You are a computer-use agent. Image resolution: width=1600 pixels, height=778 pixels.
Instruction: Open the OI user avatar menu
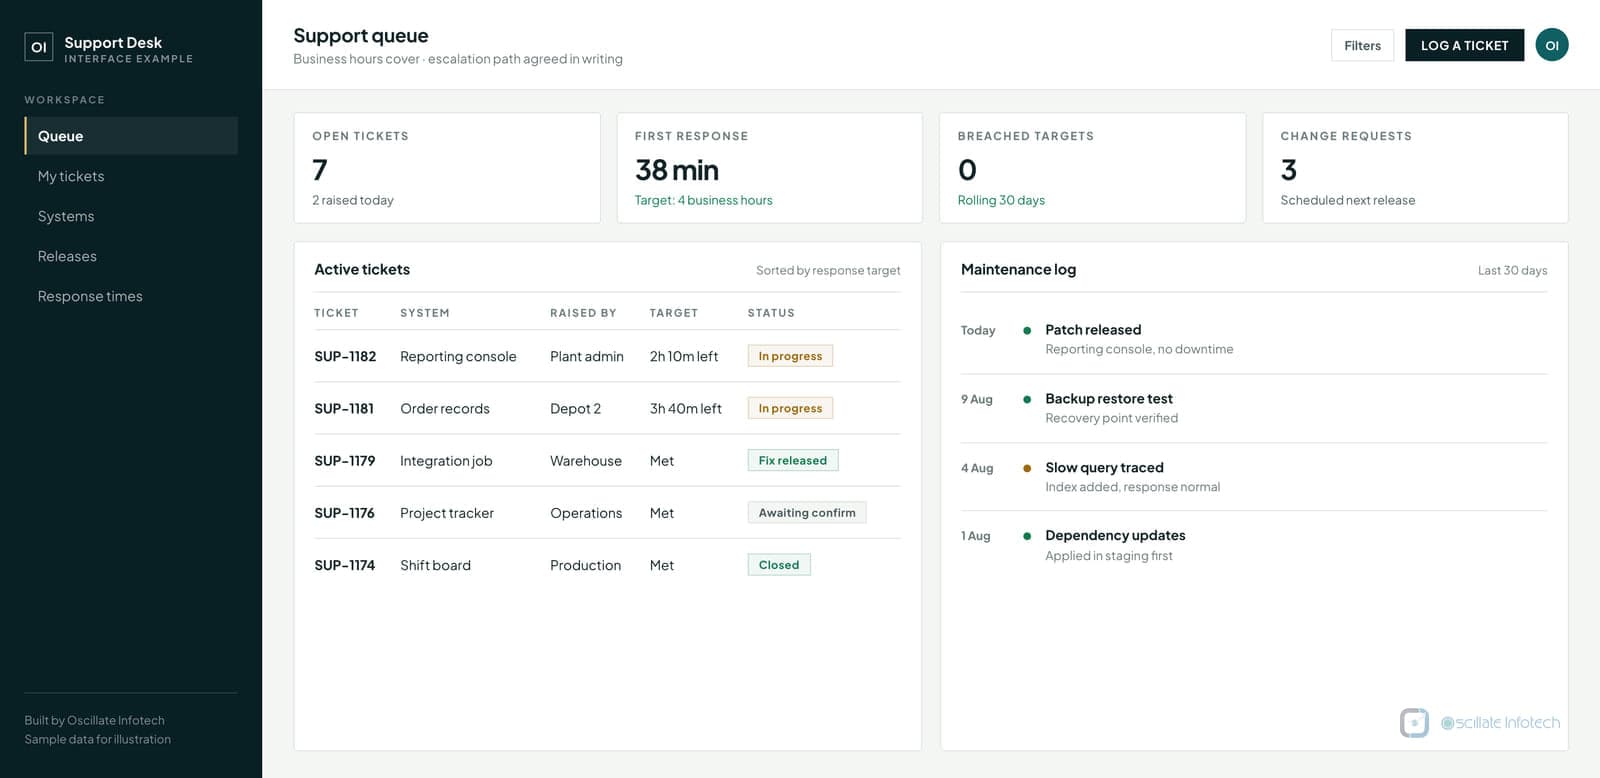(x=1552, y=45)
